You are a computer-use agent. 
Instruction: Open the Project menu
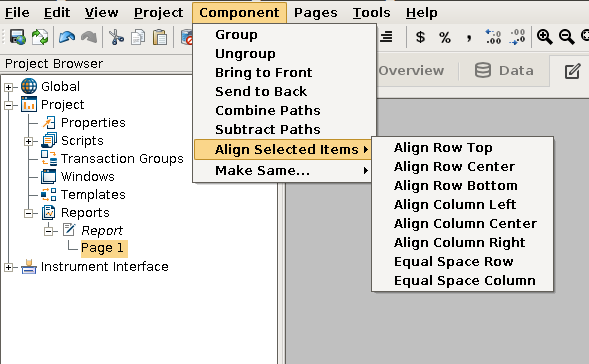(x=159, y=13)
